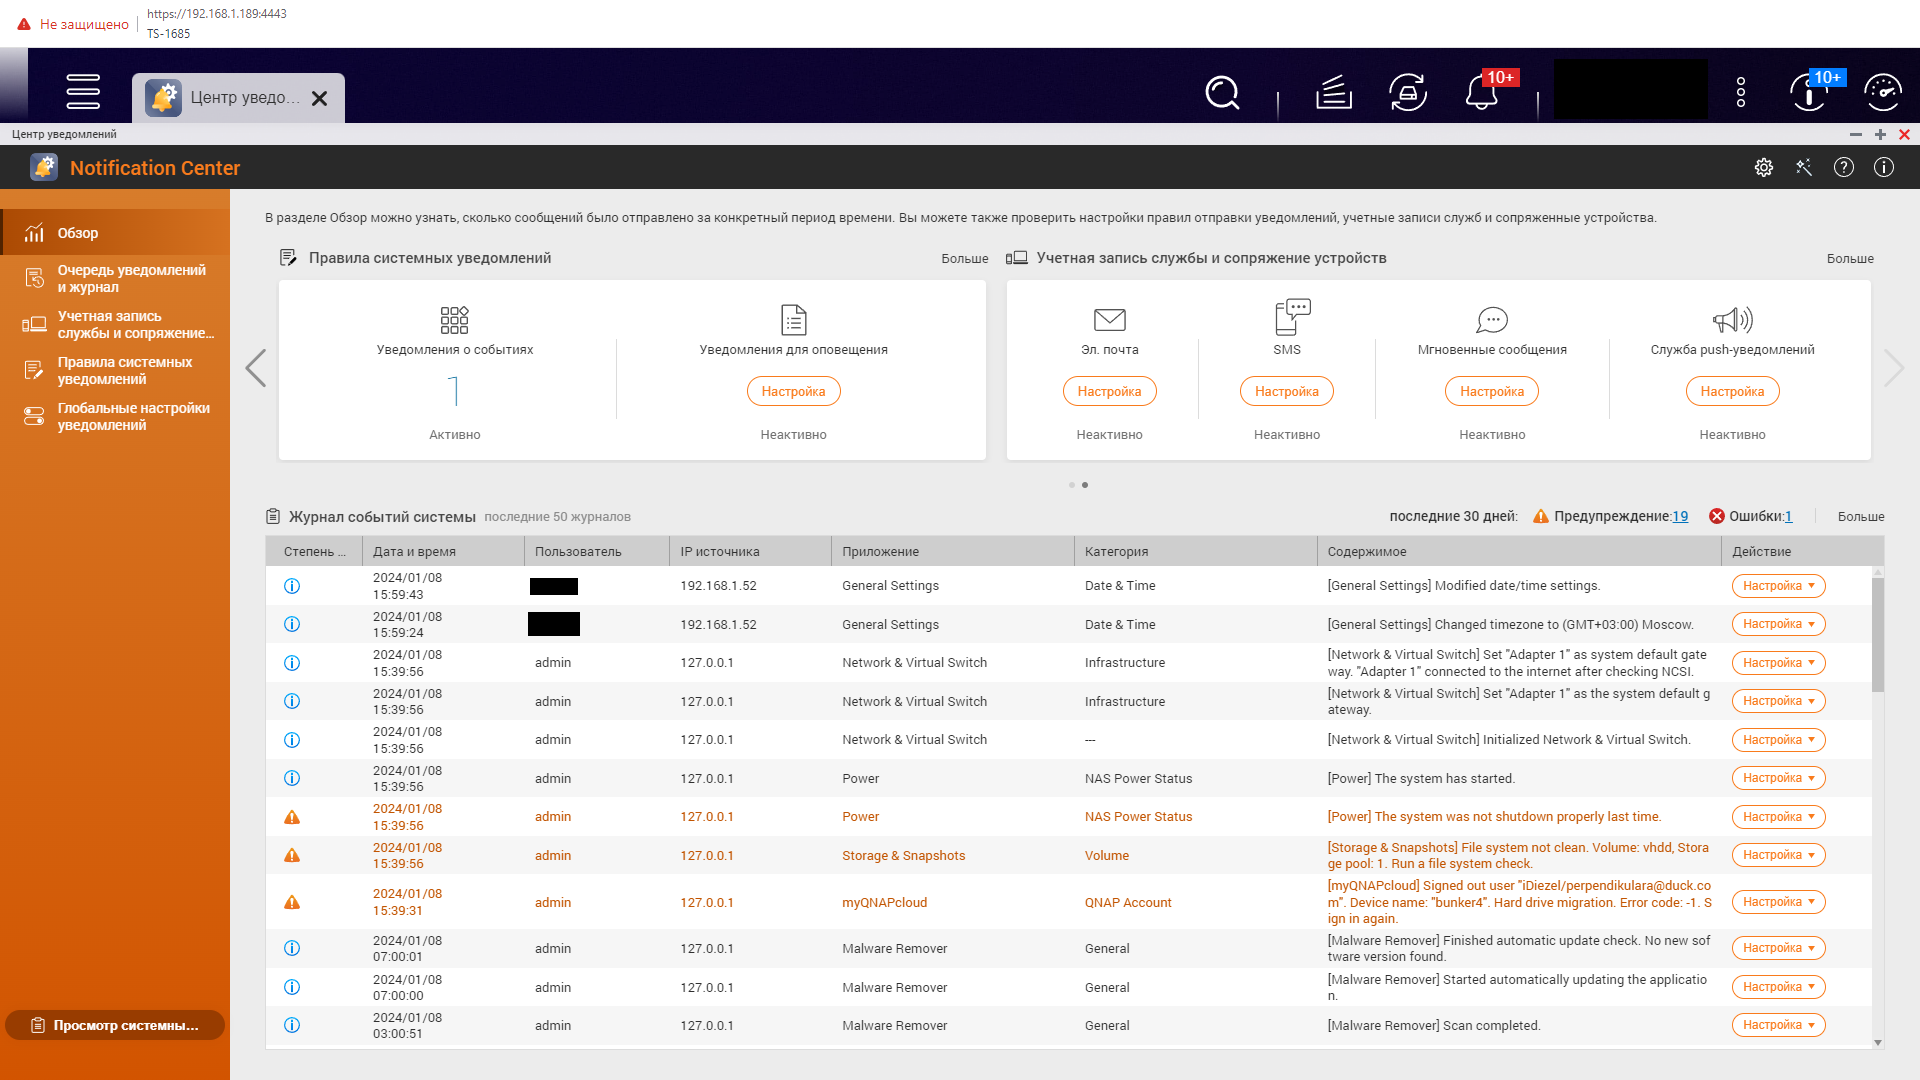Click the event log vertical scrollbar
This screenshot has width=1920, height=1080.
1877,635
